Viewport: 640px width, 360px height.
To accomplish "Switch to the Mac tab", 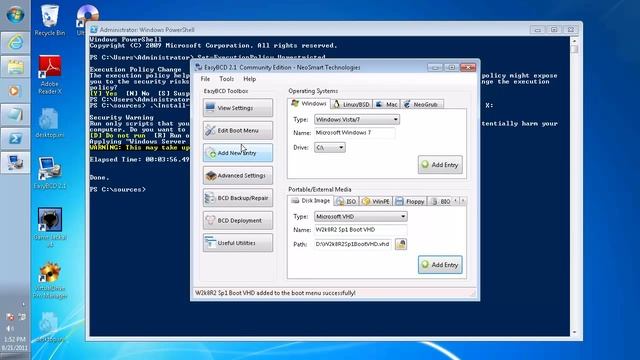I will [386, 104].
